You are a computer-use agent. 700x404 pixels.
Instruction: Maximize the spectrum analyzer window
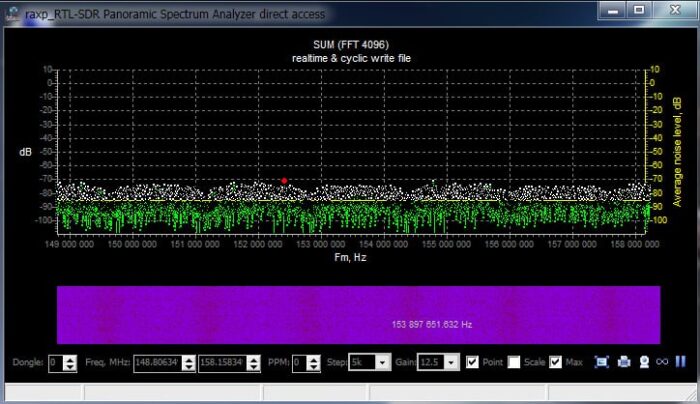[x=637, y=11]
